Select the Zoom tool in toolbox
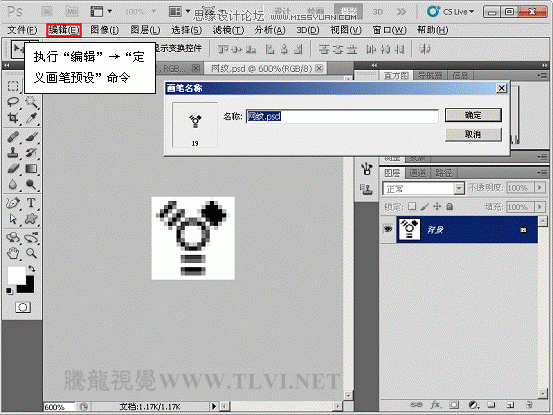The width and height of the screenshot is (553, 415). [31, 253]
